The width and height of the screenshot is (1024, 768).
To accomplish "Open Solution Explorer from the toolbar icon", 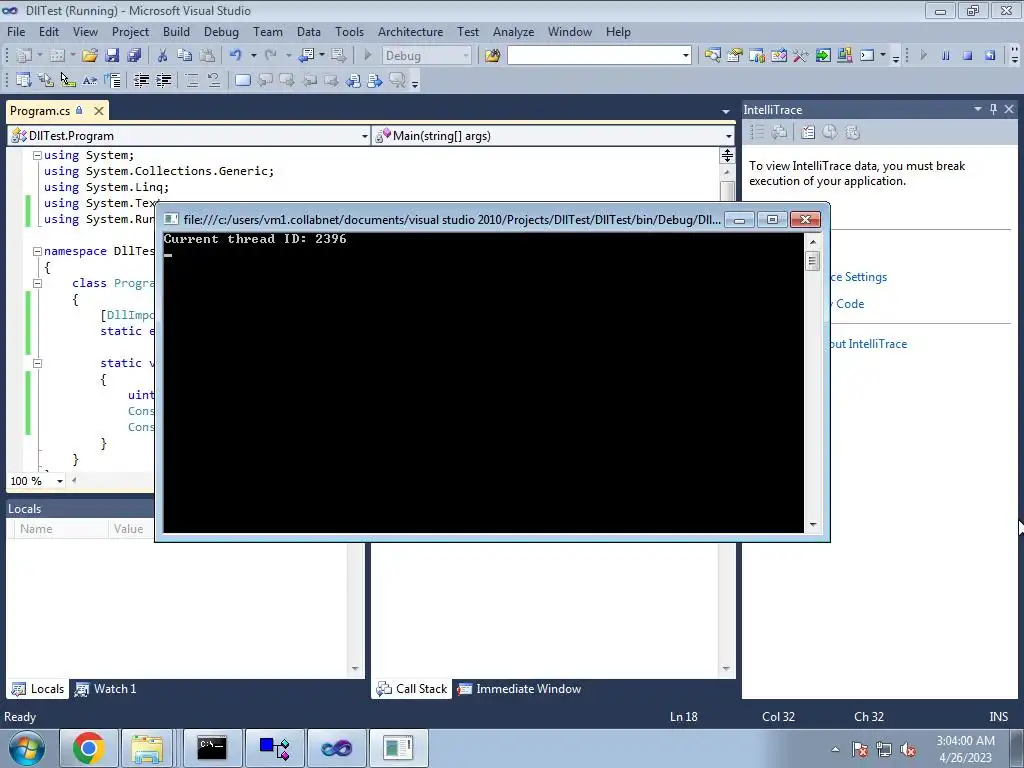I will click(712, 56).
